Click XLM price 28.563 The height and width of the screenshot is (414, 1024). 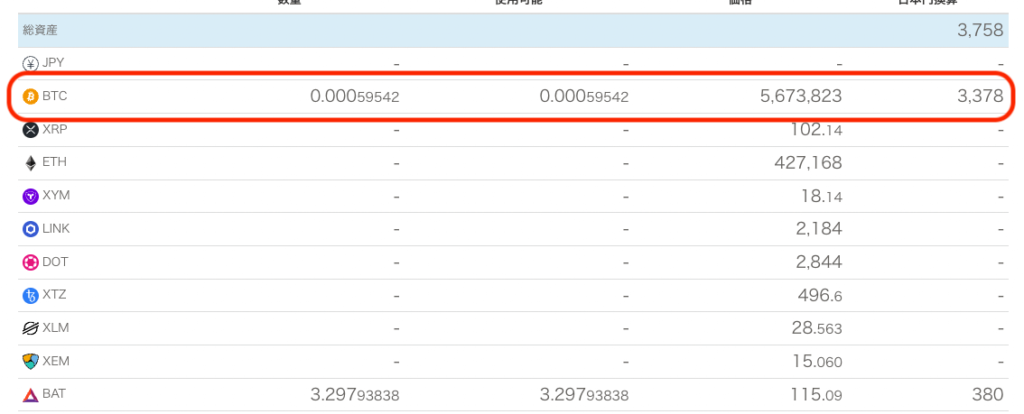coord(817,328)
